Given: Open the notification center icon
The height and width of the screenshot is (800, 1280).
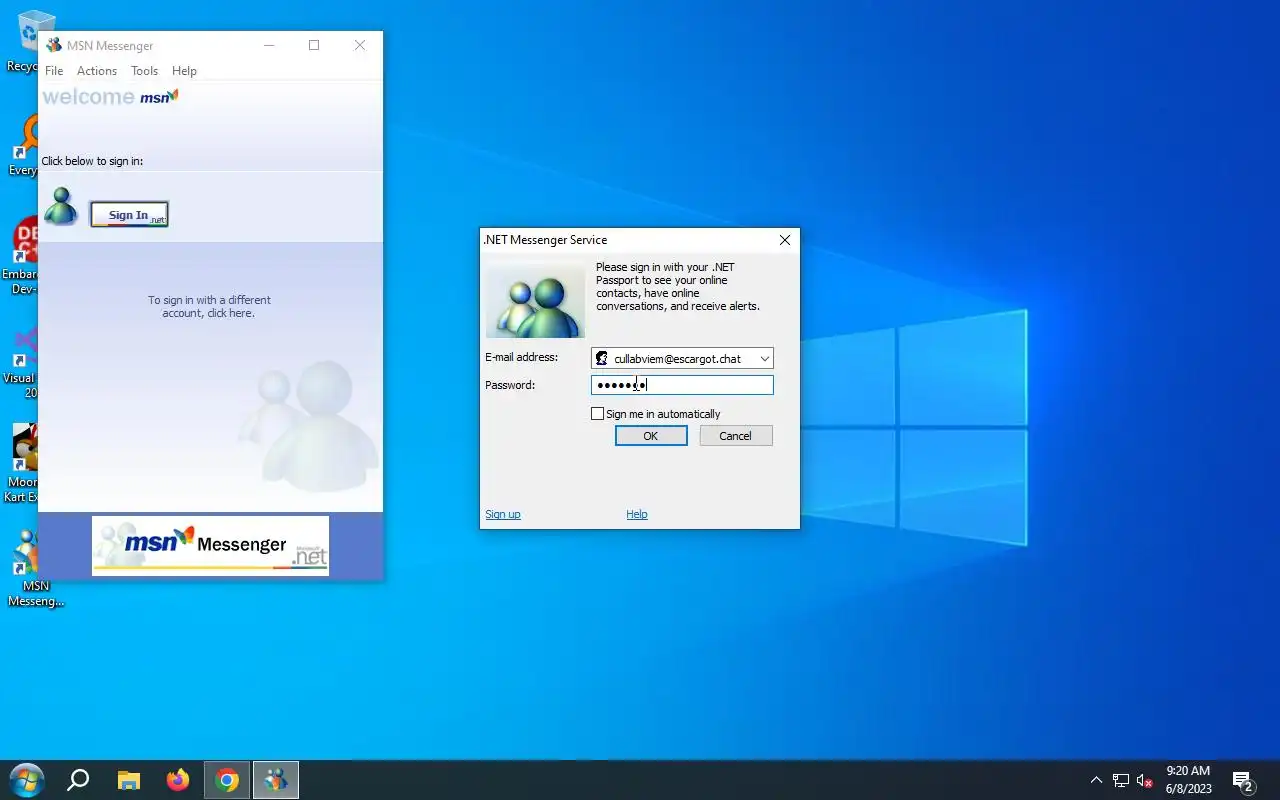Looking at the screenshot, I should coord(1243,780).
